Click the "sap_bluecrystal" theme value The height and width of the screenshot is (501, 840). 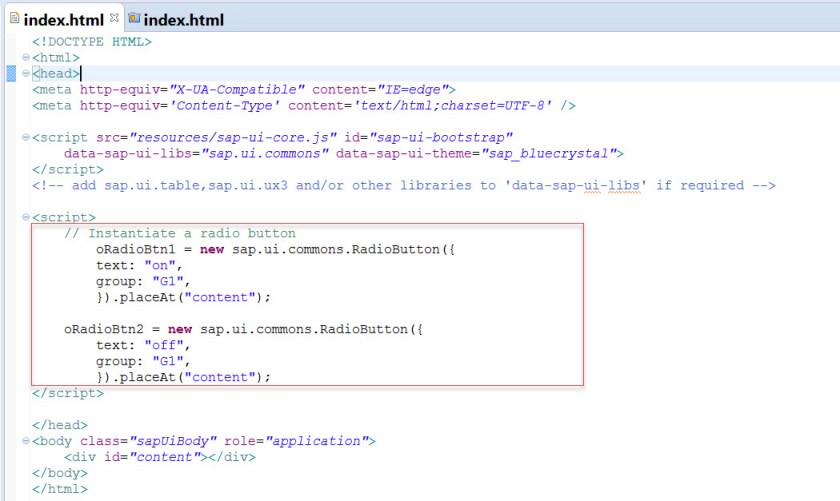click(x=549, y=154)
